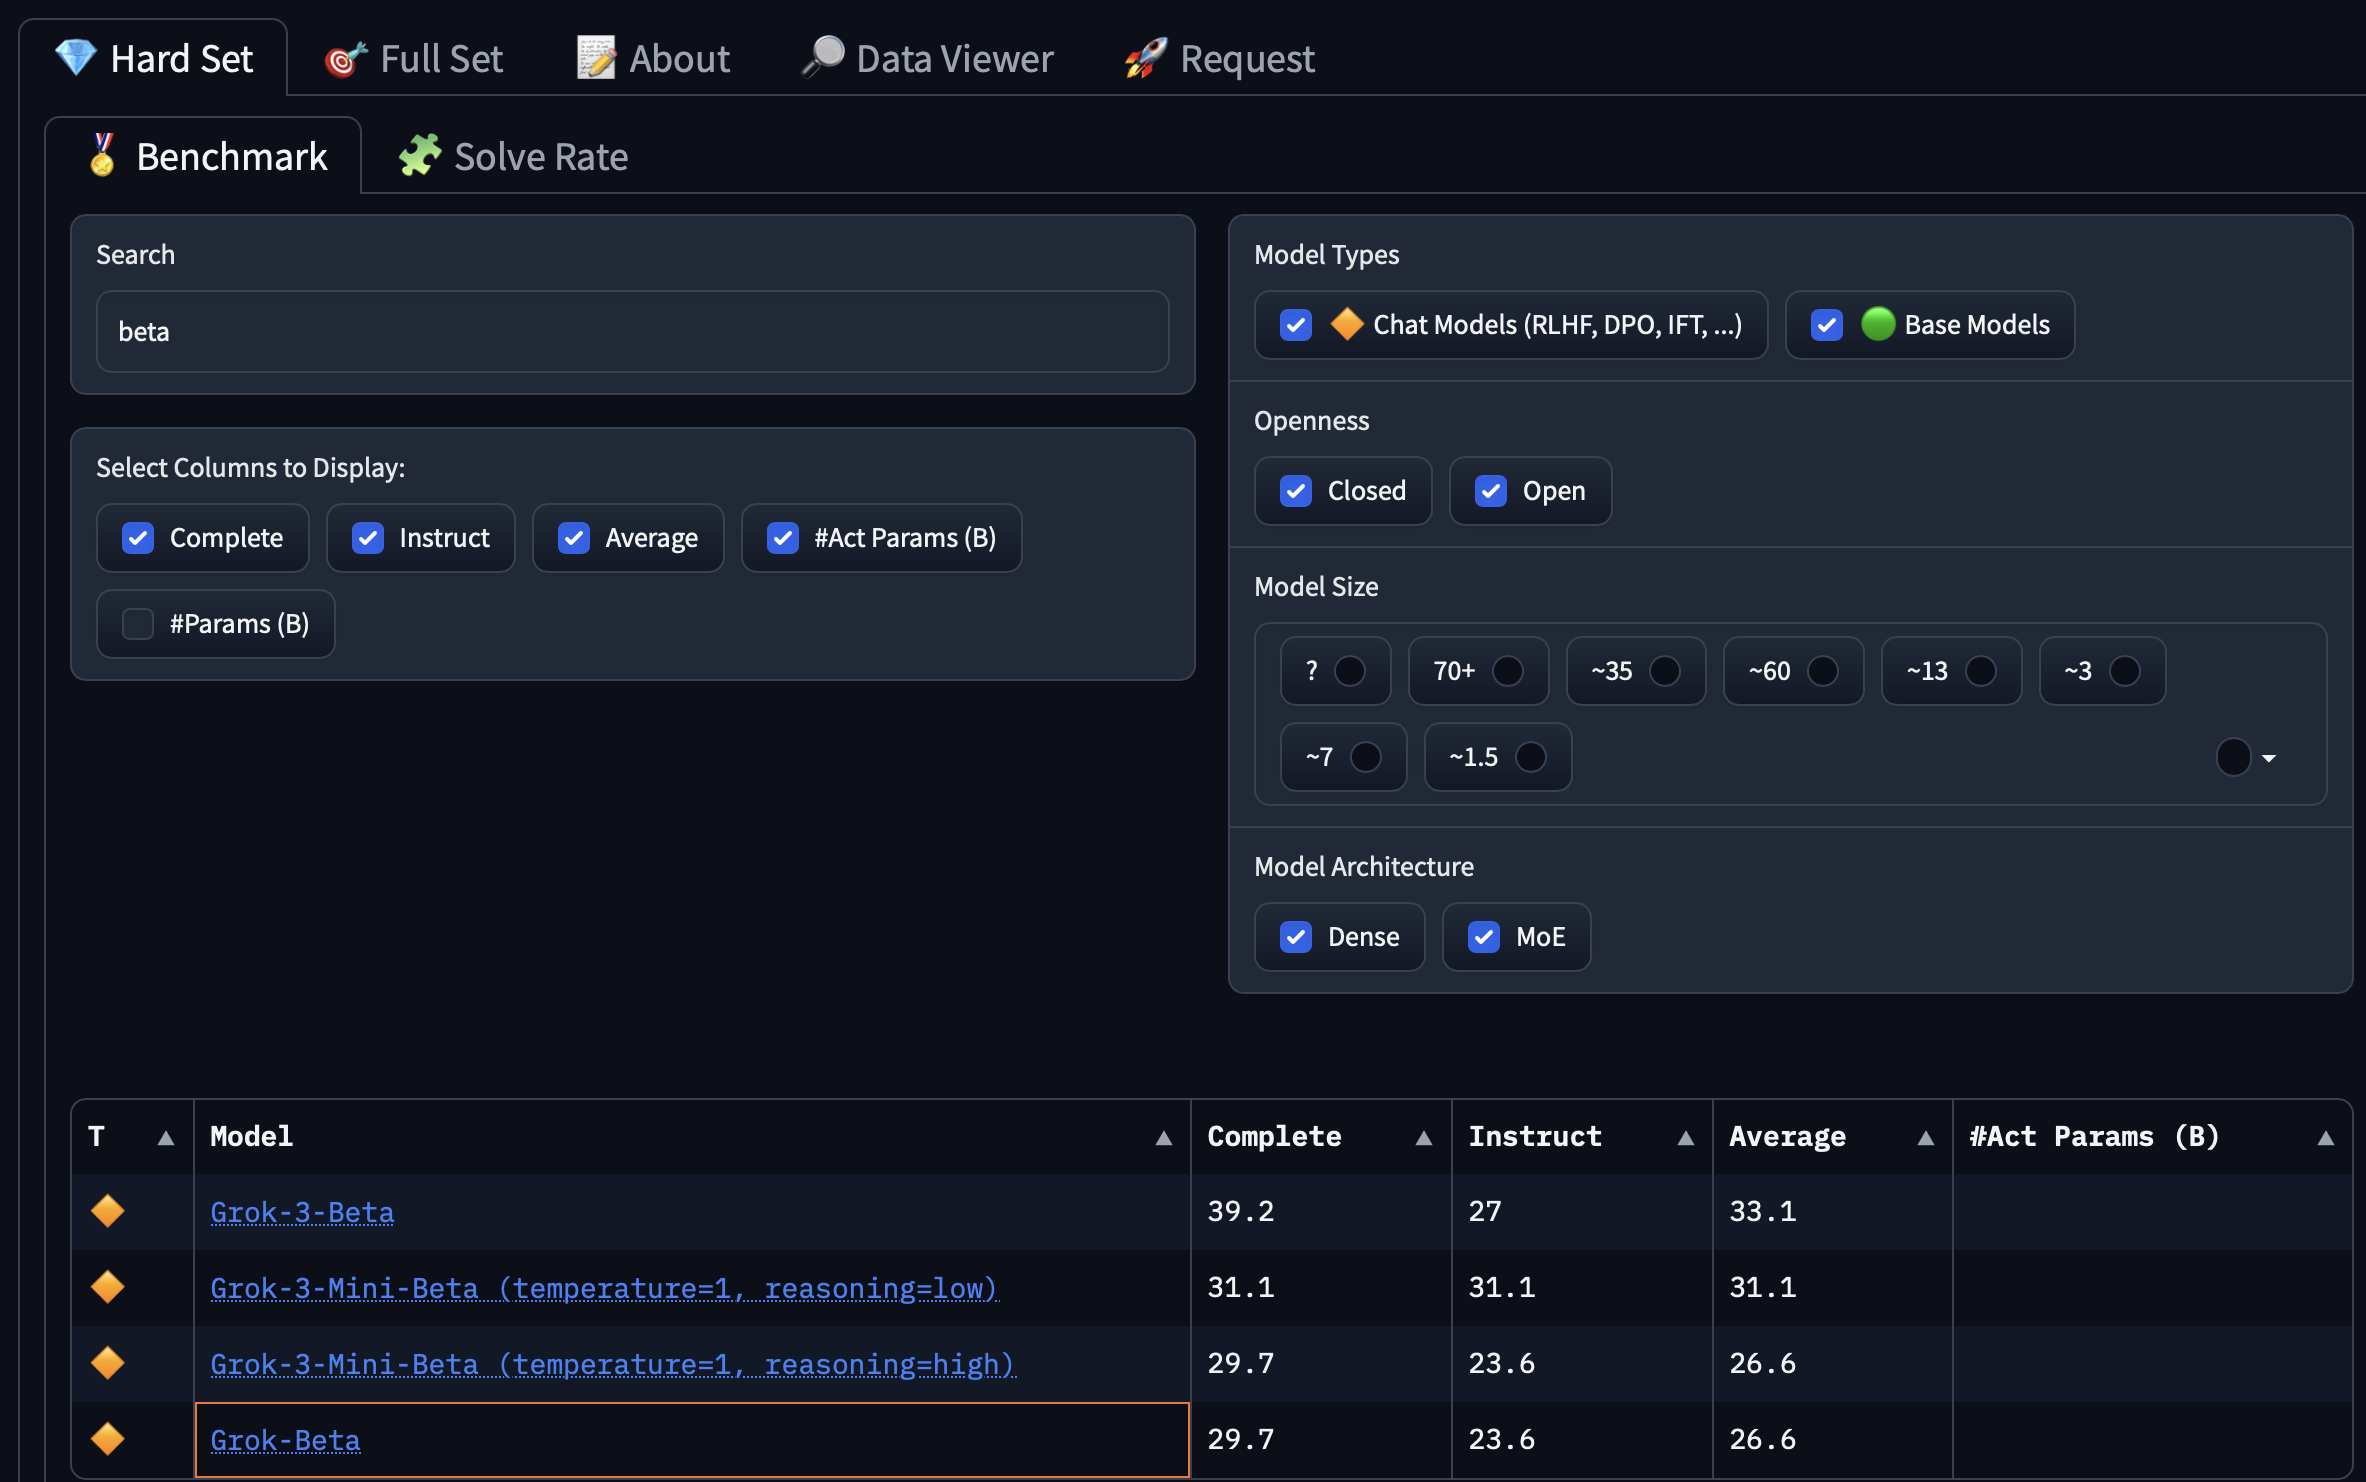Open the Grok-Beta model link
Viewport: 2366px width, 1482px height.
point(285,1440)
